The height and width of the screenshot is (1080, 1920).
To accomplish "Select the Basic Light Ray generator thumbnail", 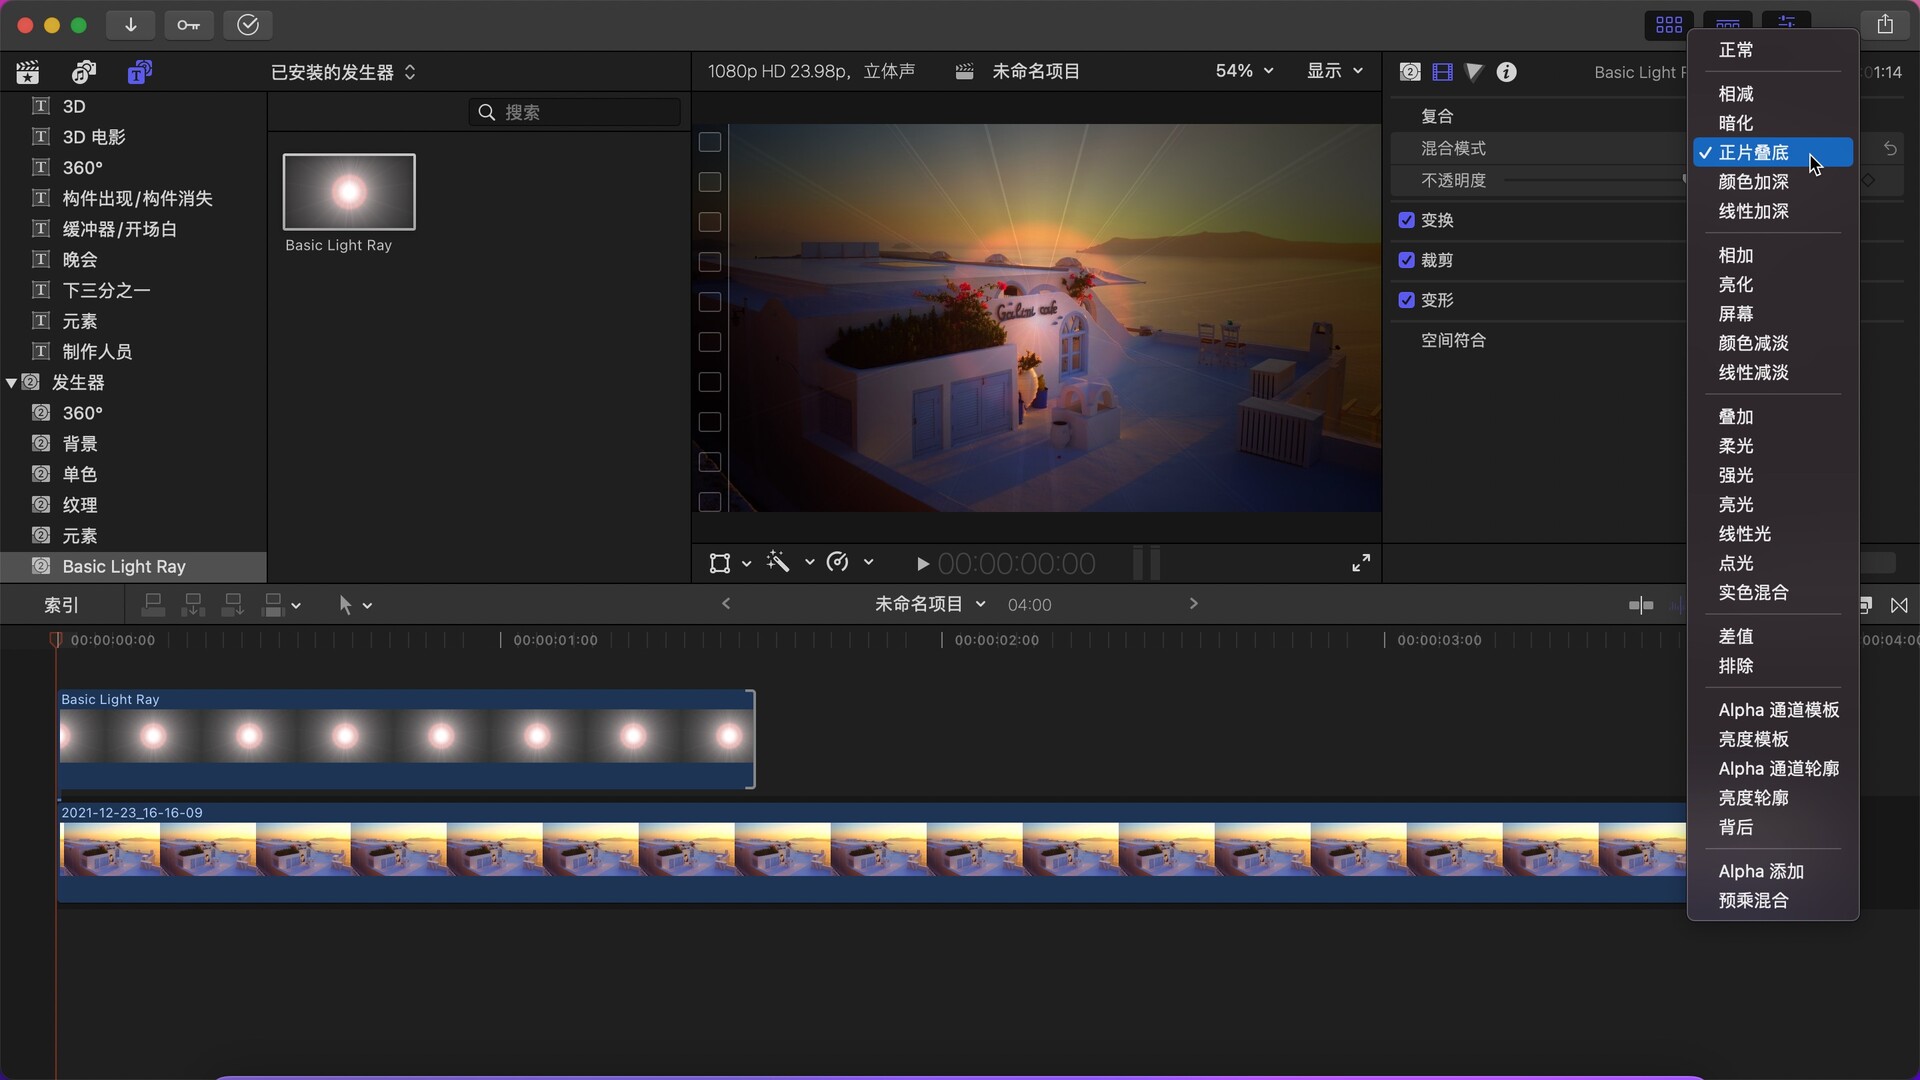I will [x=349, y=192].
